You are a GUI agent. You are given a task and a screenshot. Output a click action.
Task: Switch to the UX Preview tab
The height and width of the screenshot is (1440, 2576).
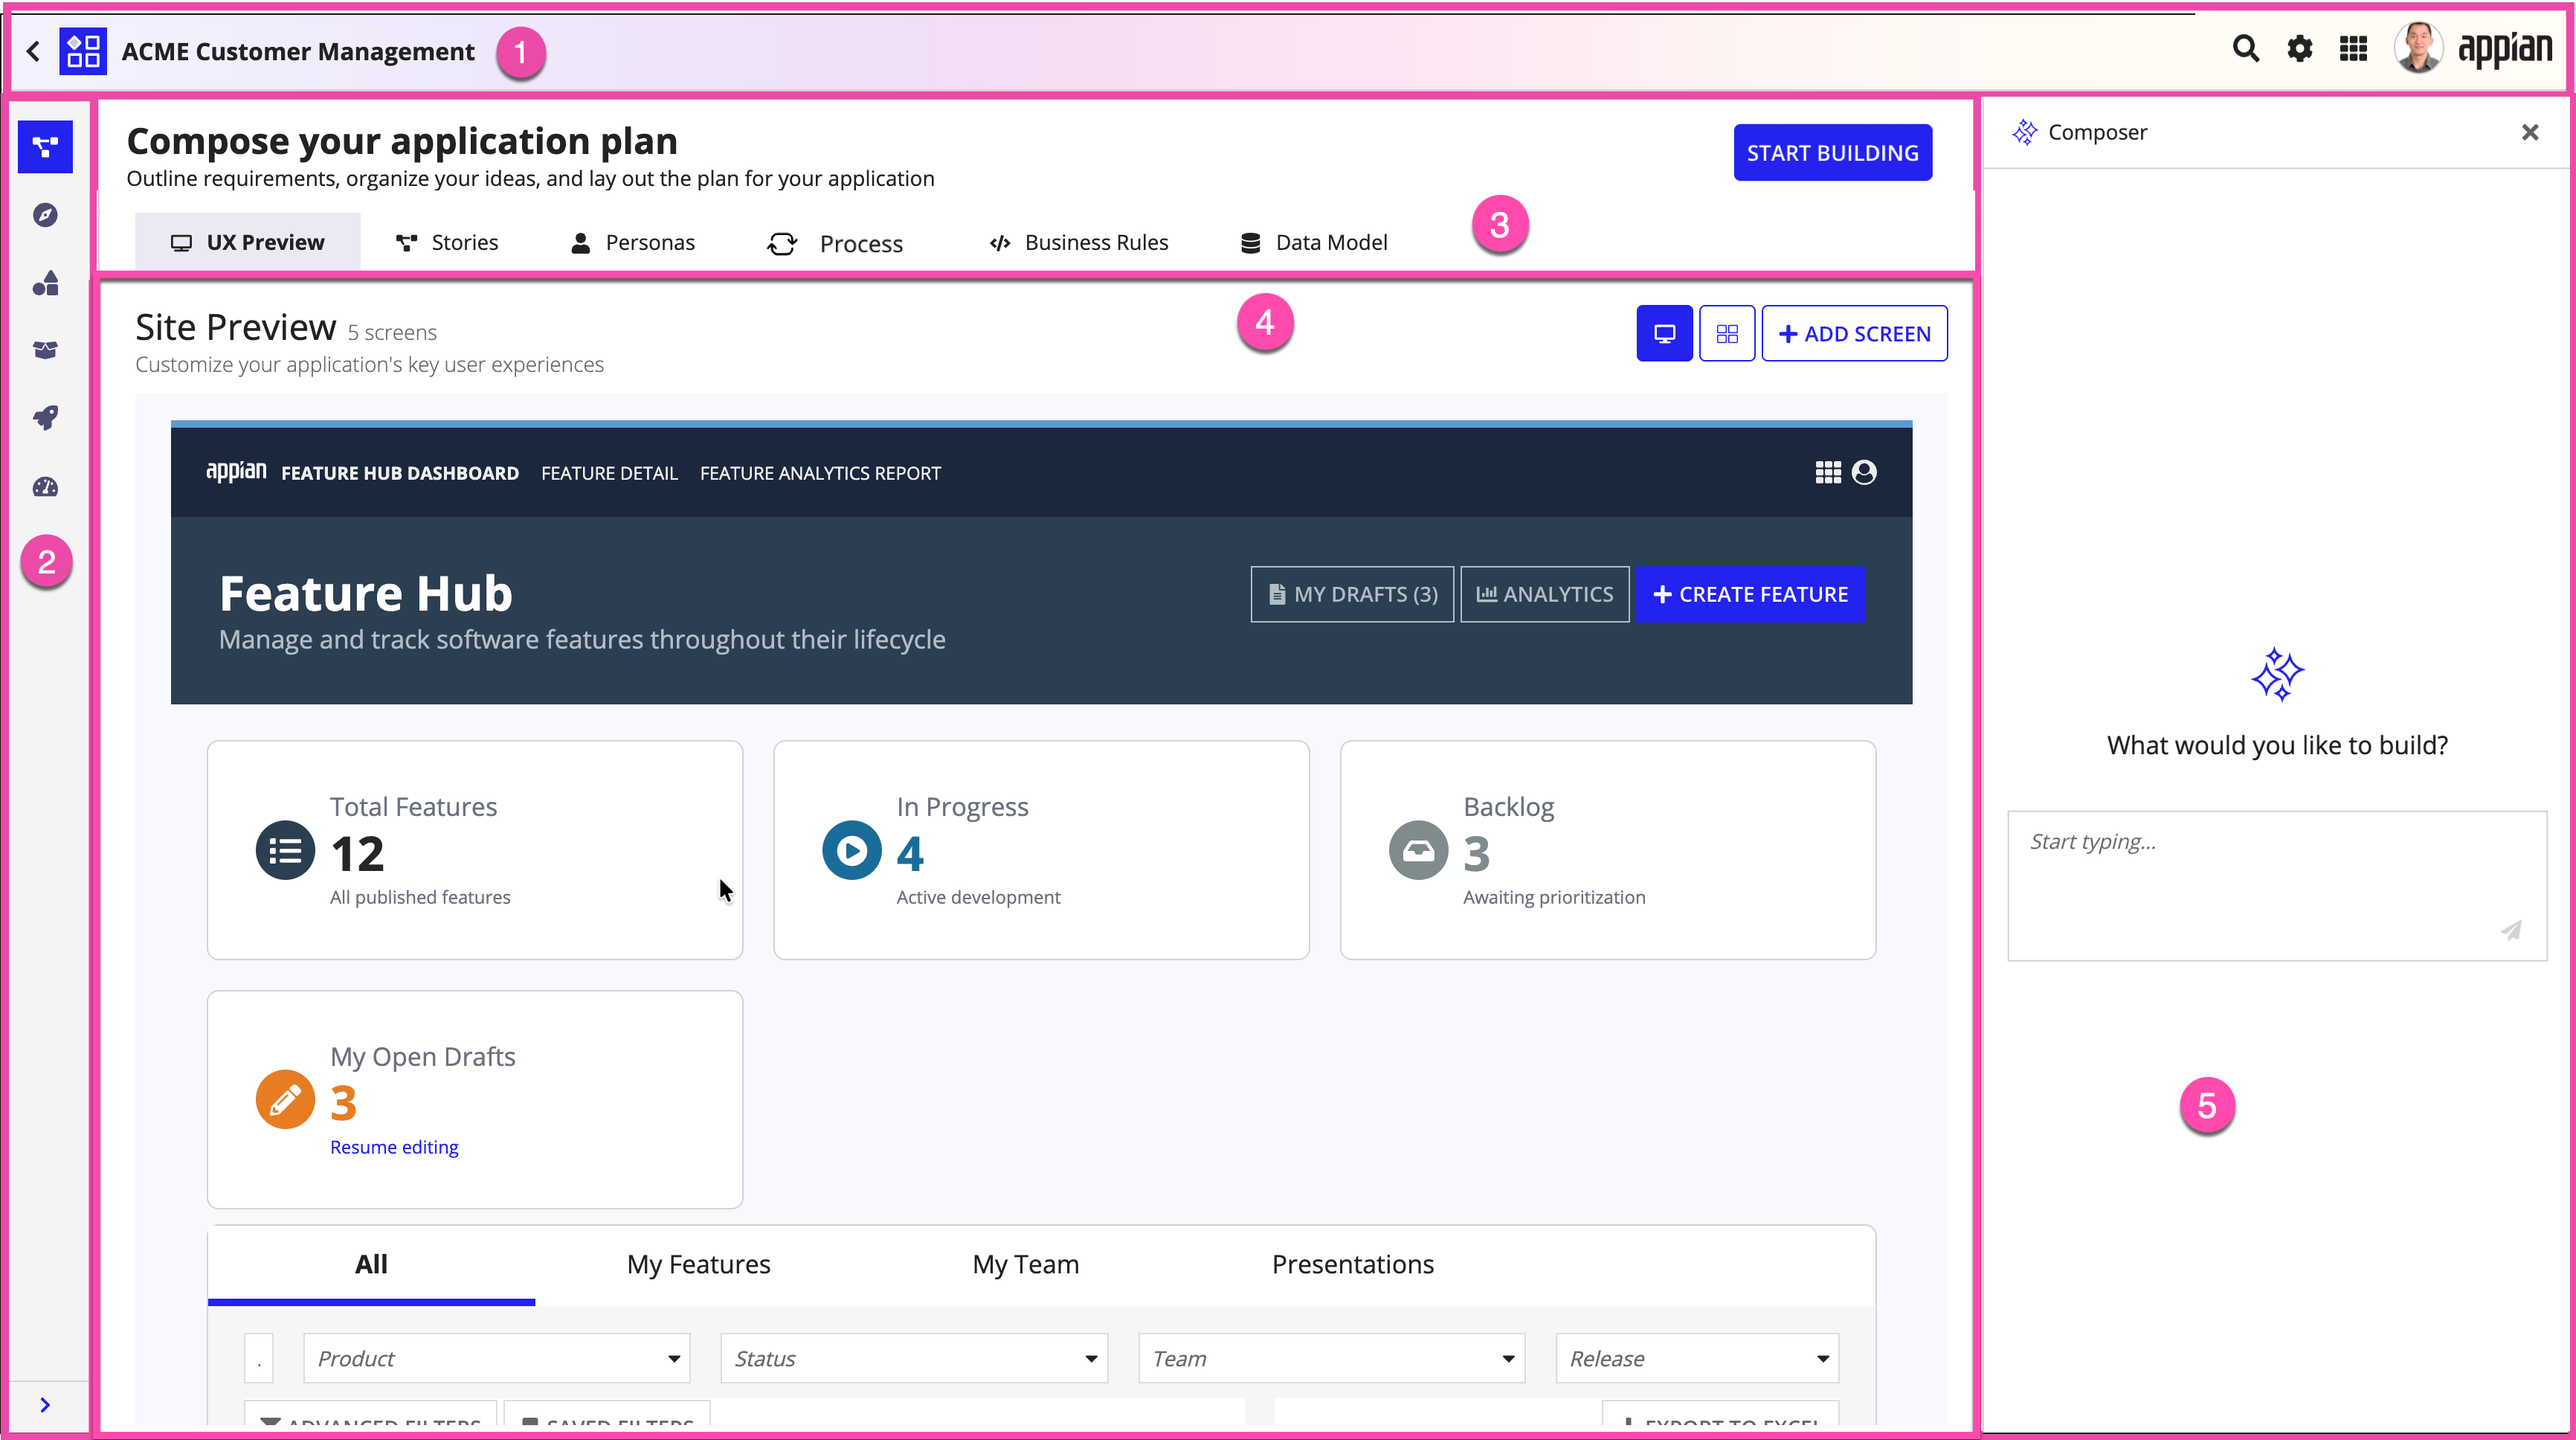pyautogui.click(x=247, y=242)
